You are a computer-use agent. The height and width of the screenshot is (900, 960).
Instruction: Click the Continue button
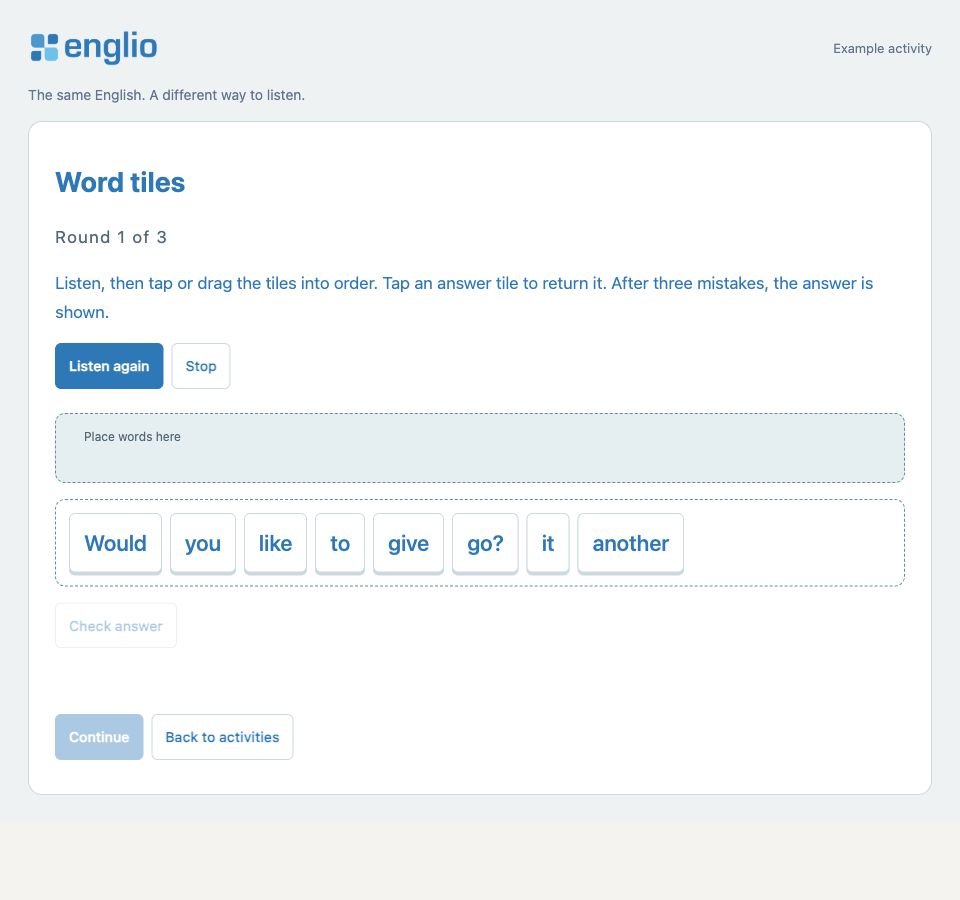99,737
